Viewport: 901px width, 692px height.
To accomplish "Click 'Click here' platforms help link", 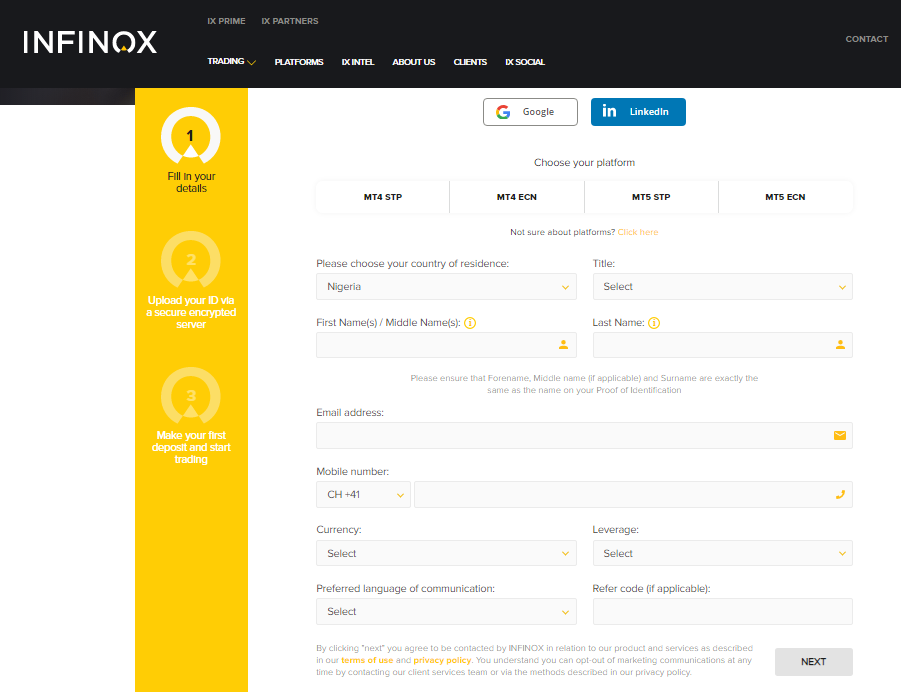I will pyautogui.click(x=638, y=232).
